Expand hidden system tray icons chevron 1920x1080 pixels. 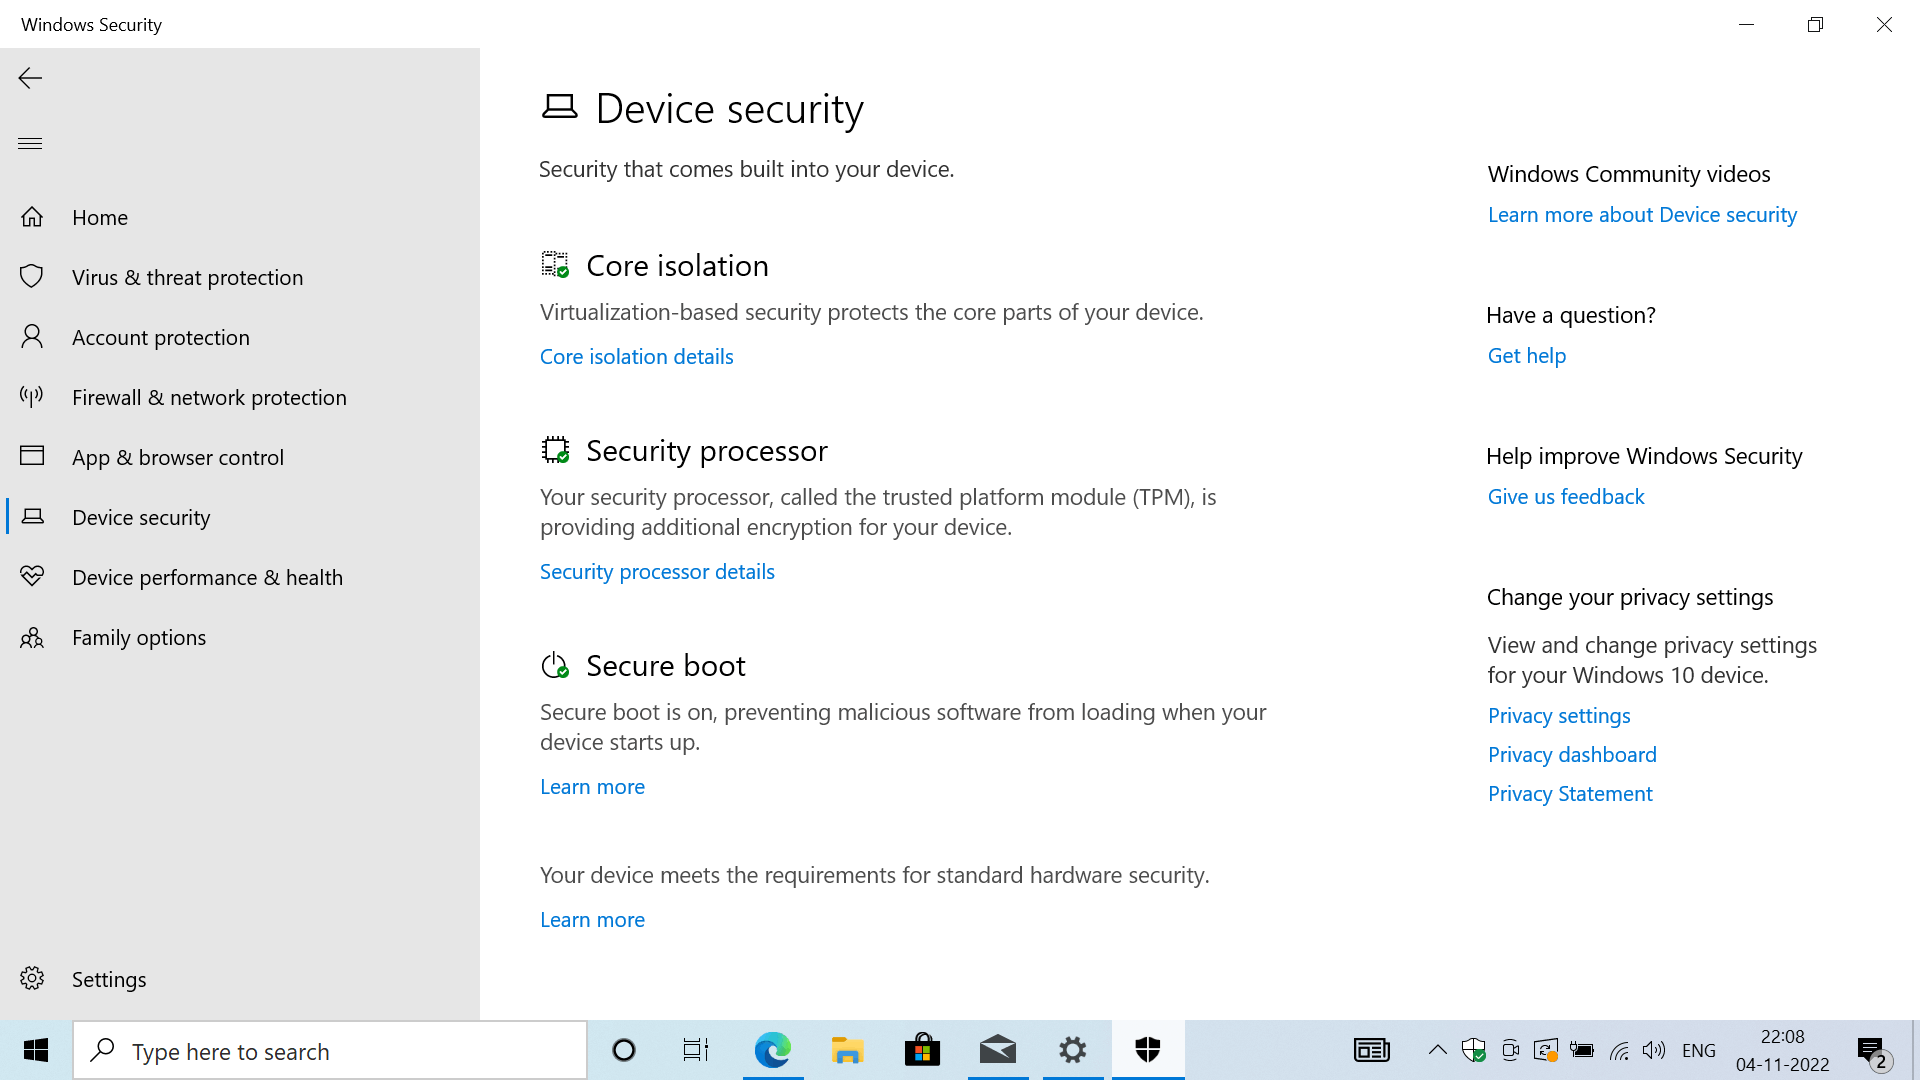coord(1437,1050)
